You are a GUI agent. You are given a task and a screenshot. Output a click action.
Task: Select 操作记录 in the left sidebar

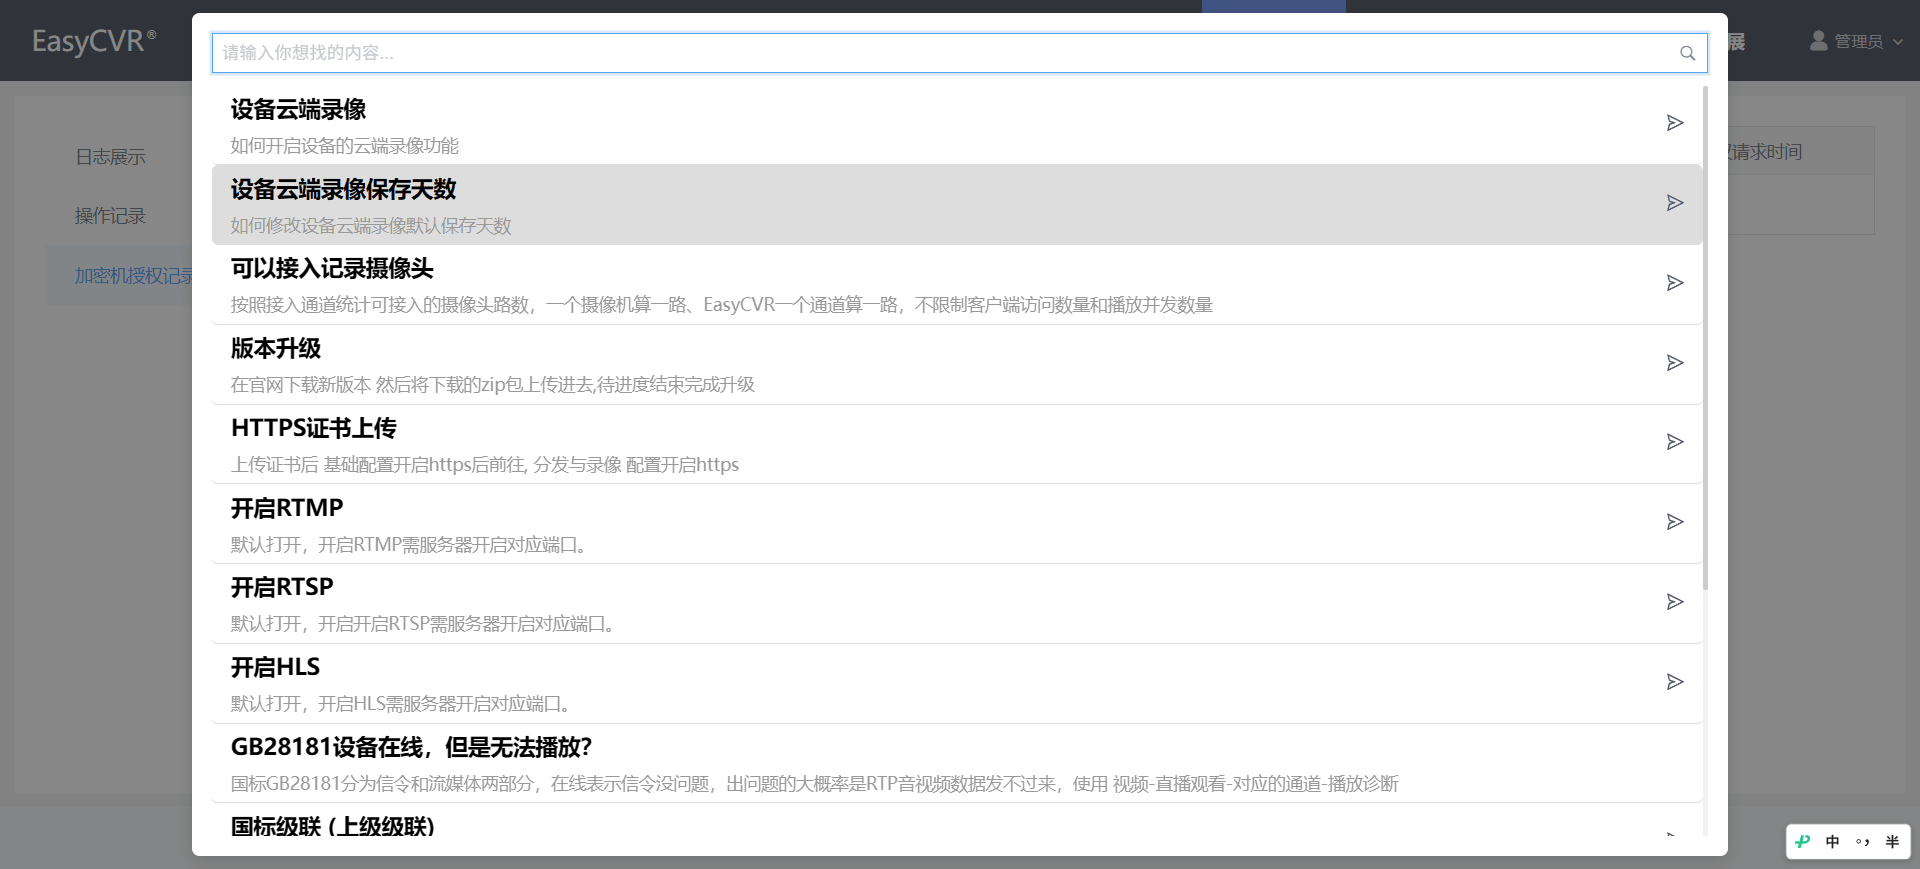coord(110,216)
